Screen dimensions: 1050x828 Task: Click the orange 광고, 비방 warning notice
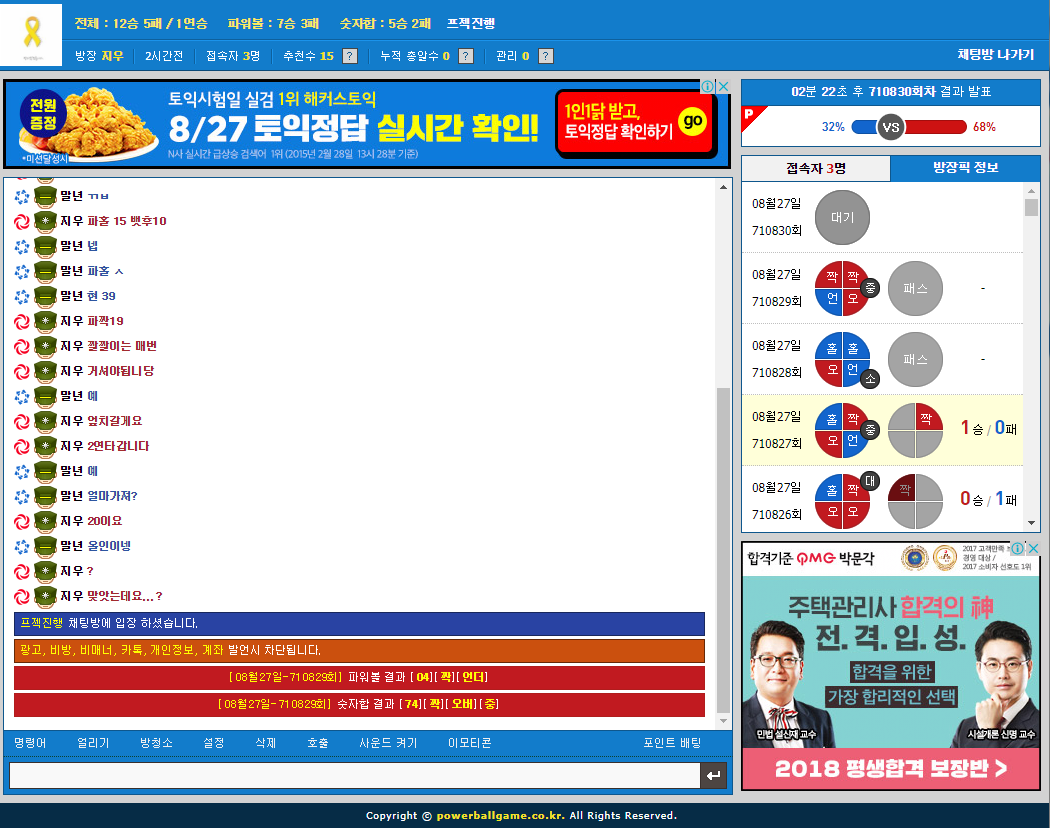point(359,650)
